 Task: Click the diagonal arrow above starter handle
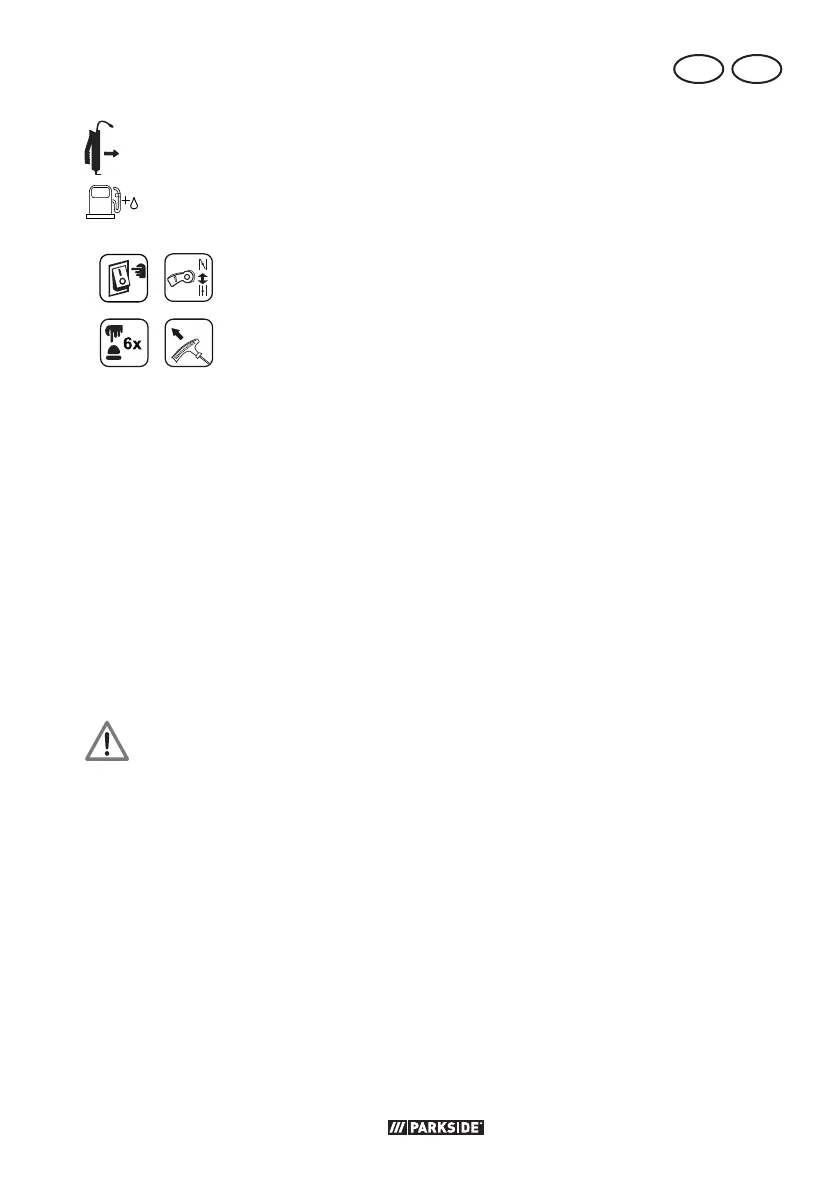(x=177, y=333)
